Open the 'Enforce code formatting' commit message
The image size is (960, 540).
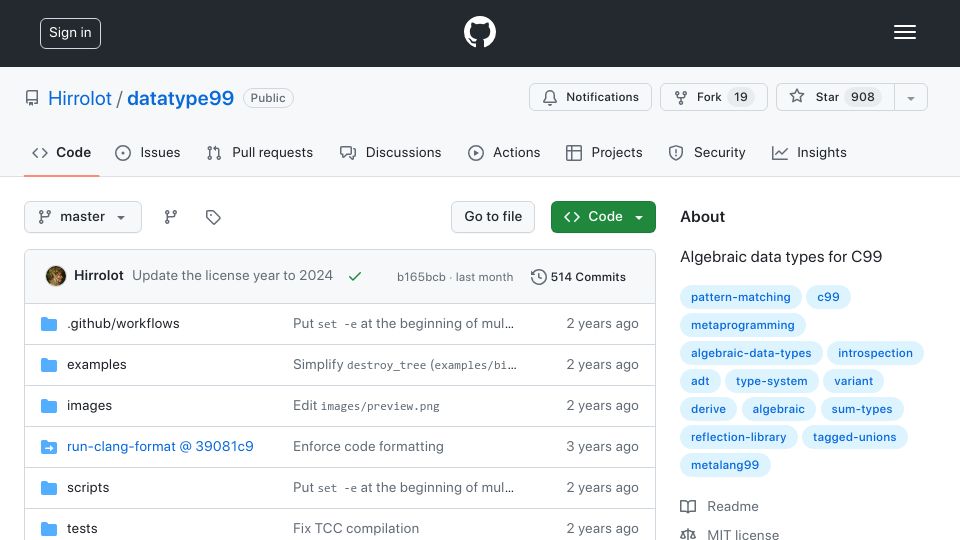(368, 446)
